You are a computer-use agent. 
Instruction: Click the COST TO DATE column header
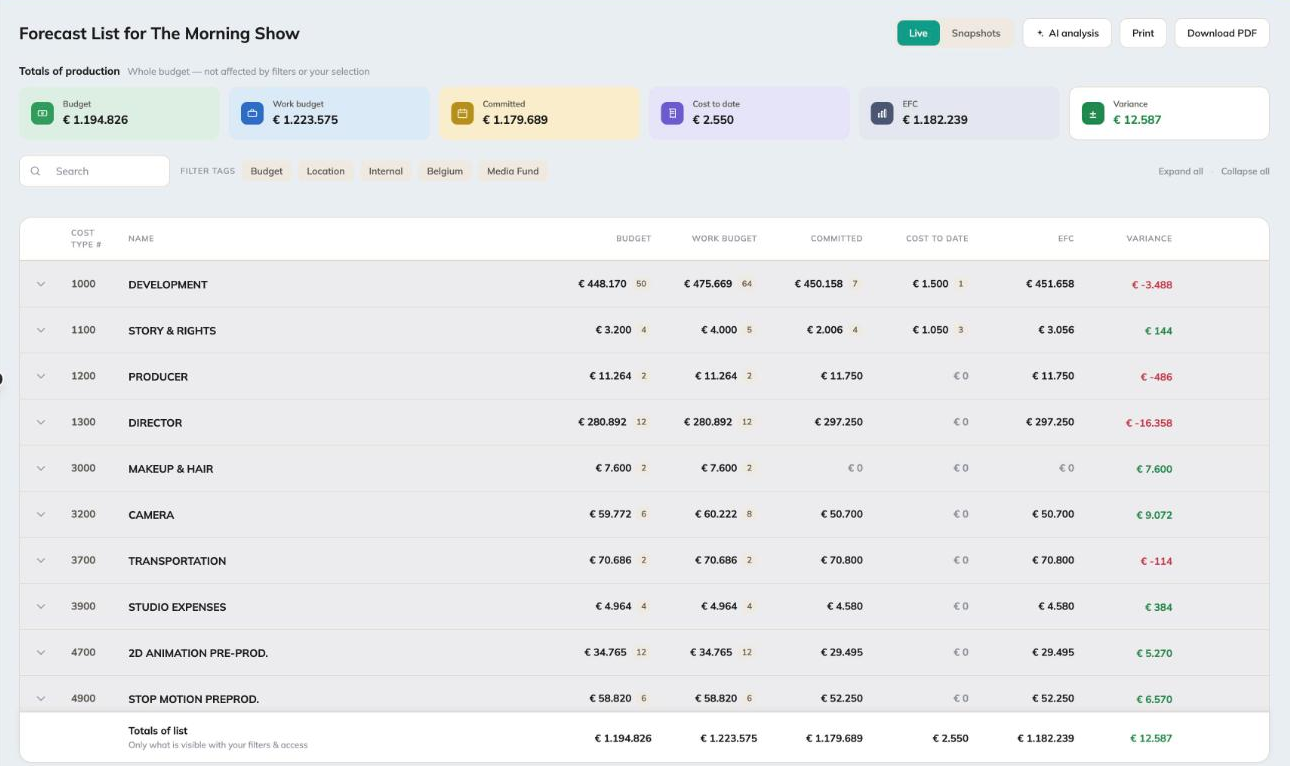coord(937,239)
